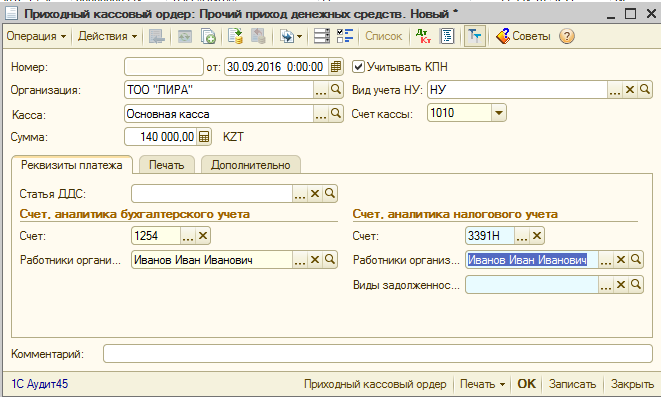Viewport: 661px width, 397px height.
Task: Expand the Счет кассы dropdown arrow
Action: coord(499,113)
